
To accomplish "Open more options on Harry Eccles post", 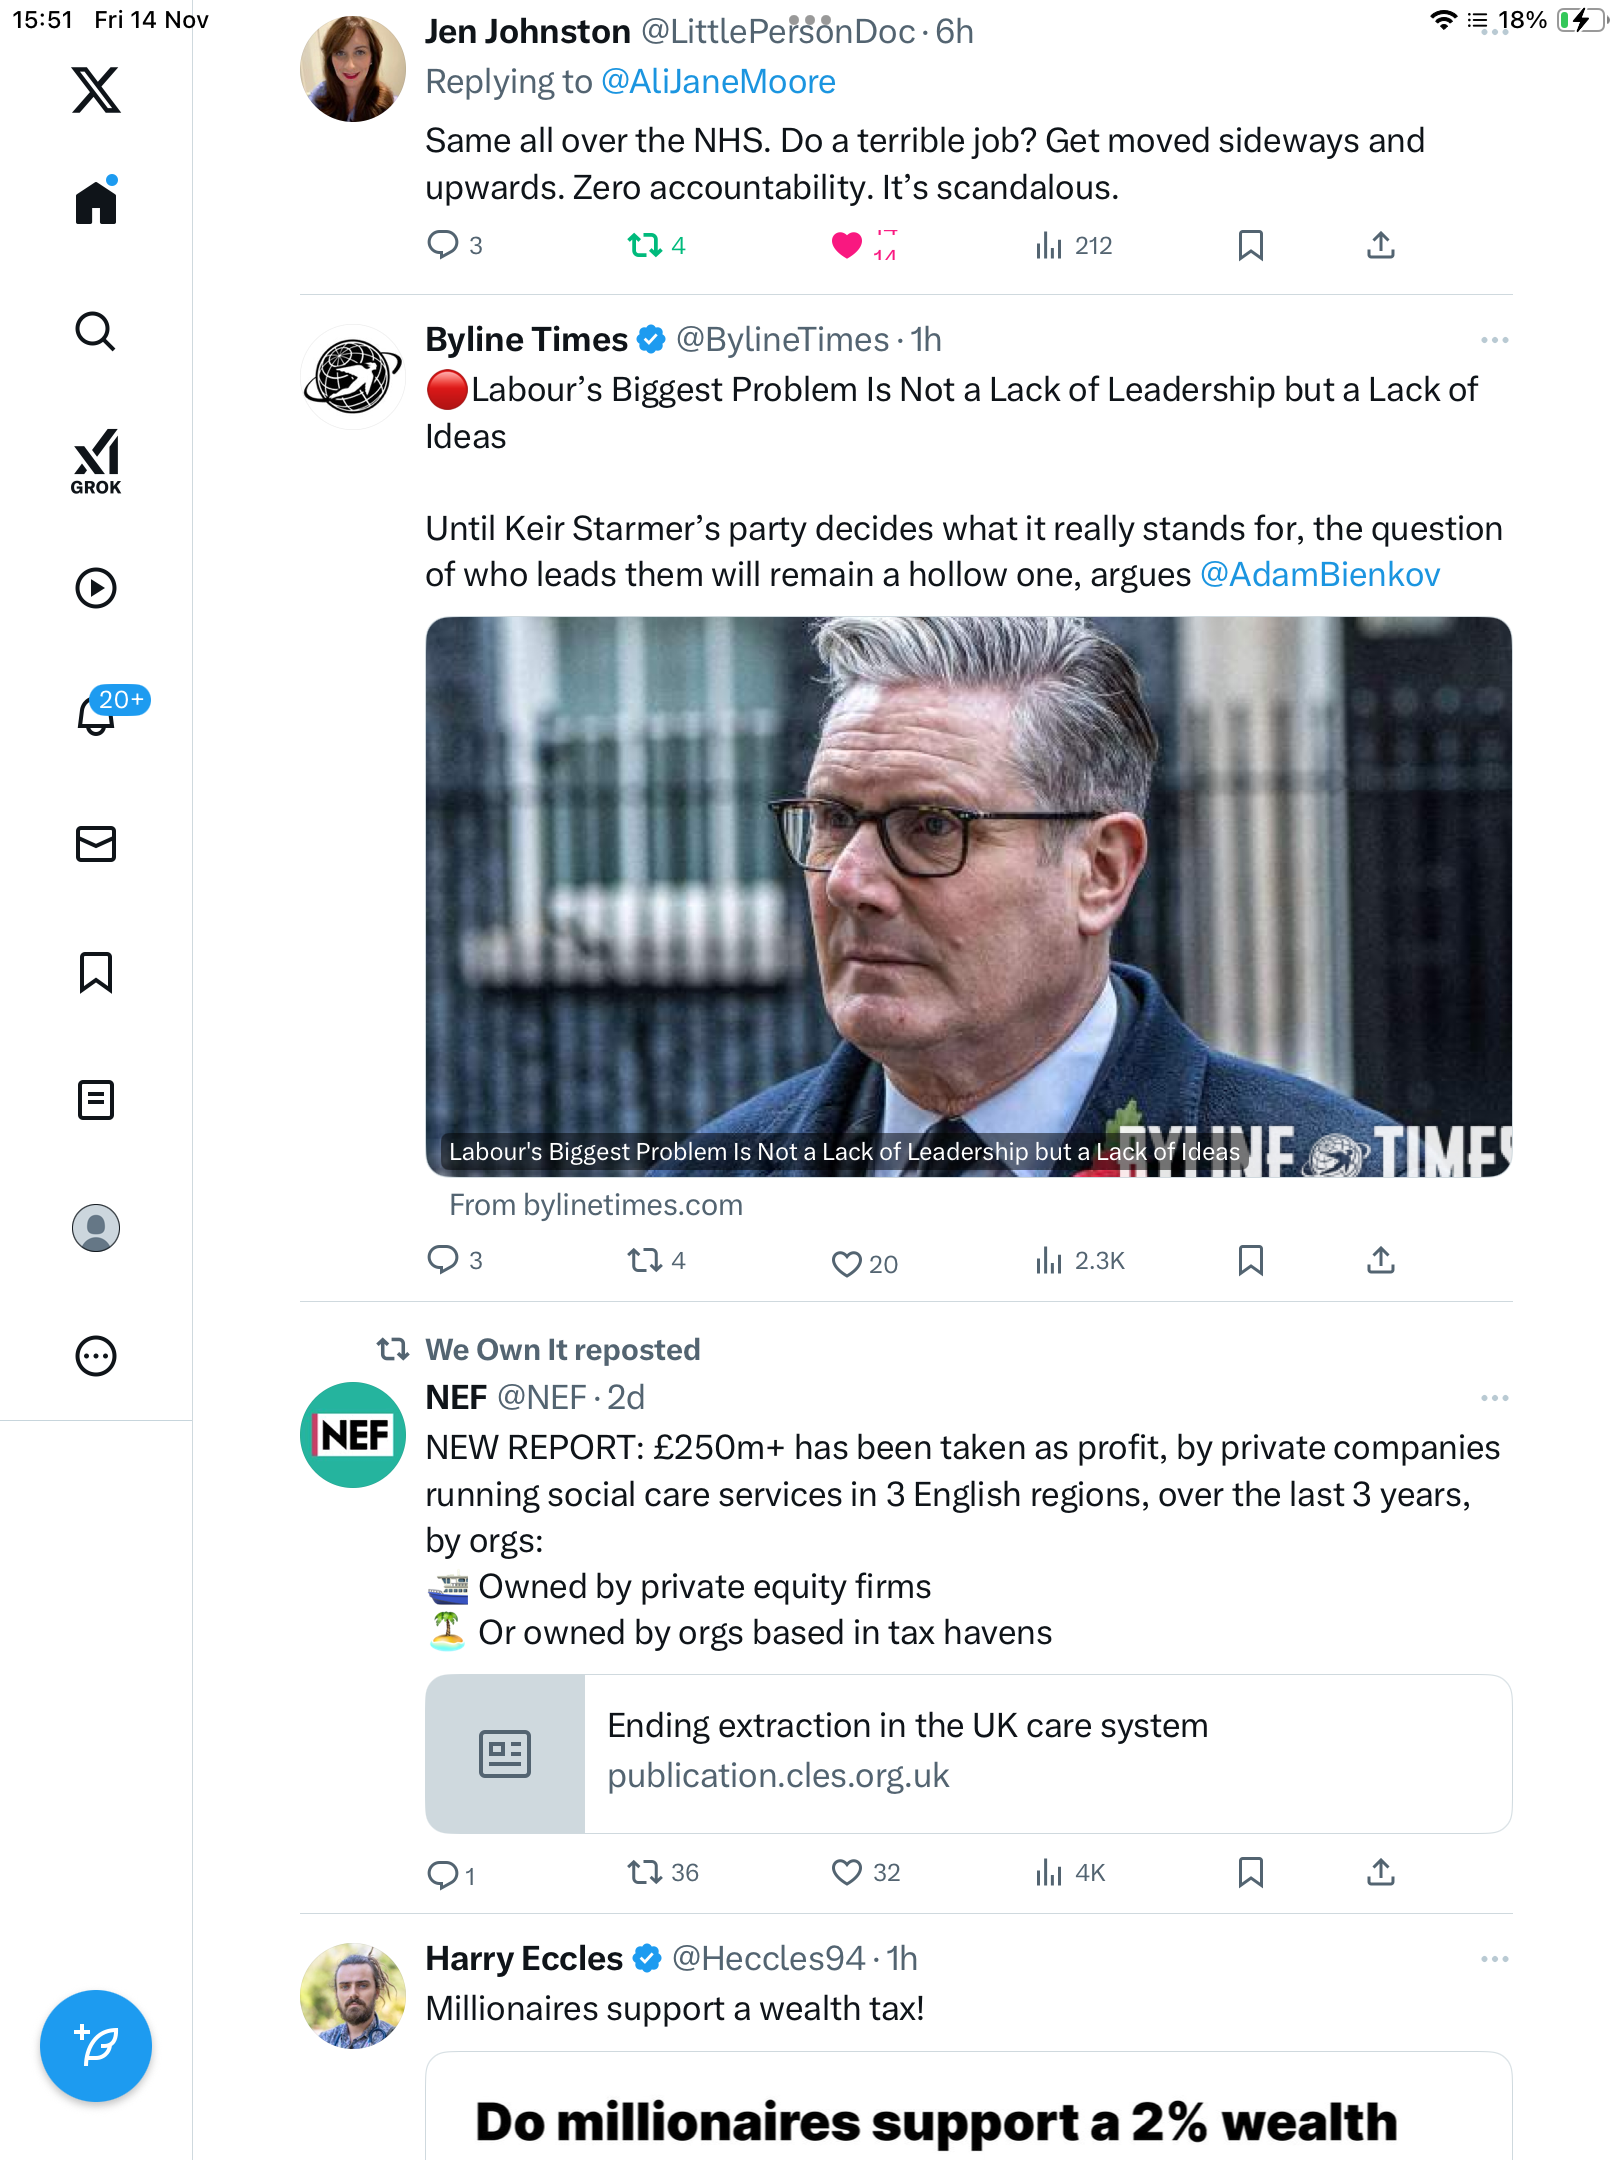I will 1494,1959.
